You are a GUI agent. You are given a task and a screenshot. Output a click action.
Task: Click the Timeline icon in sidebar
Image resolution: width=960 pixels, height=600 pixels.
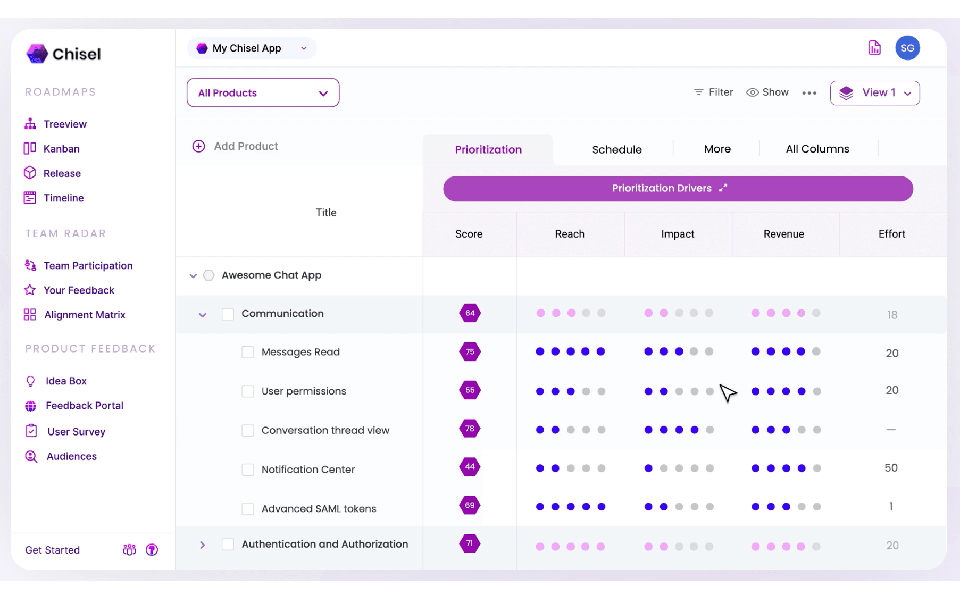29,197
